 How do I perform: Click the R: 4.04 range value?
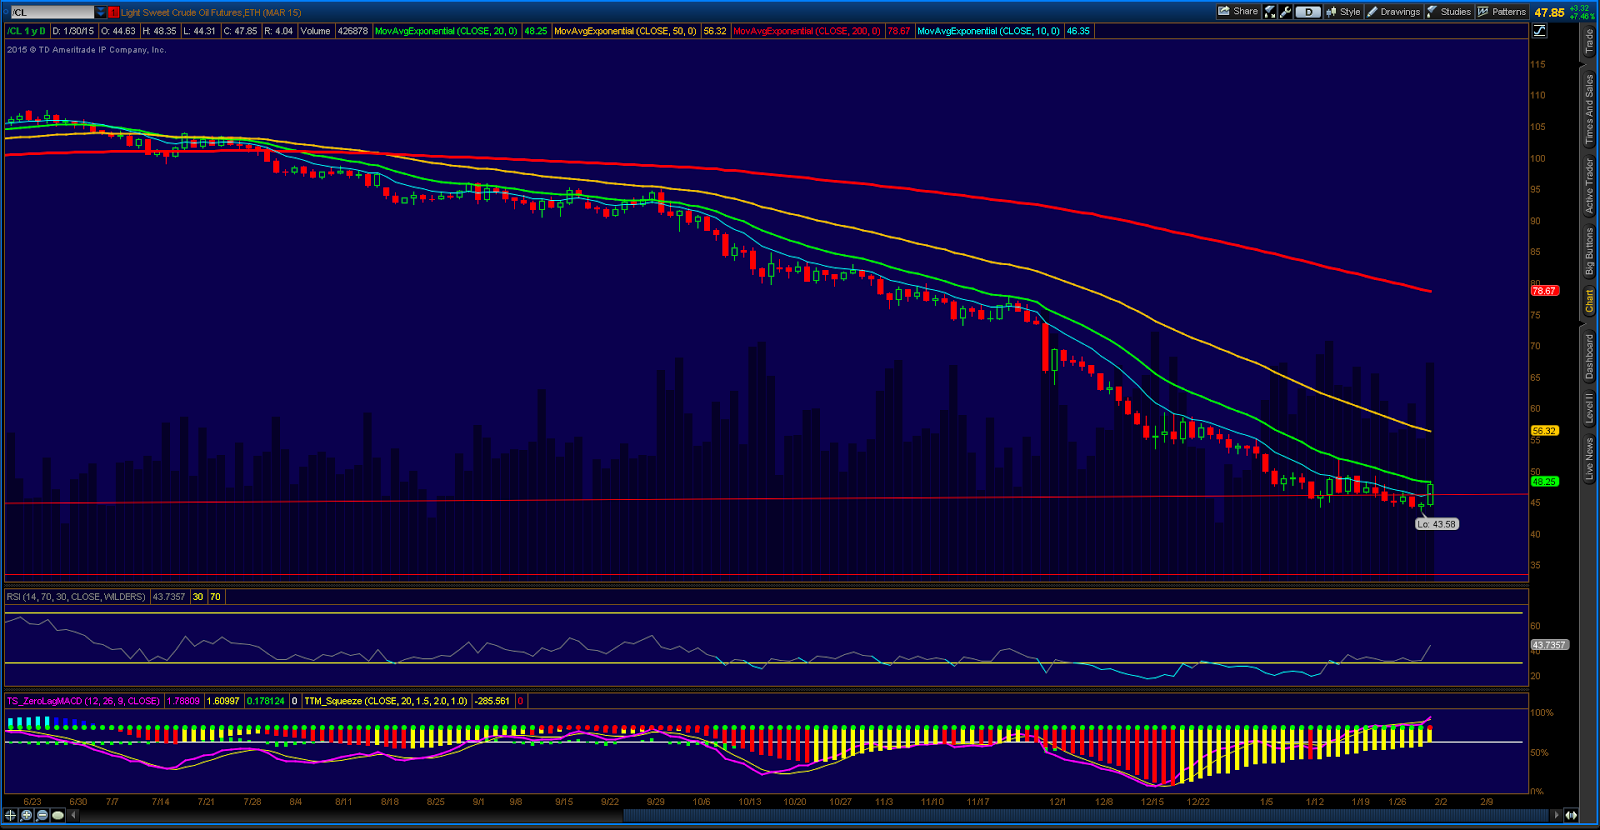coord(279,31)
